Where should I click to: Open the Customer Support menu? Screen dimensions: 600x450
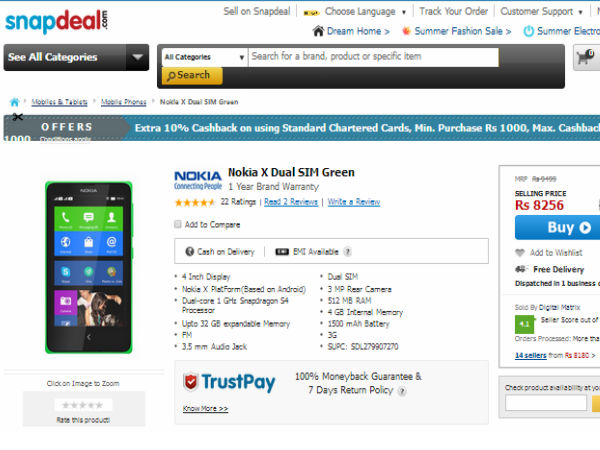(541, 12)
